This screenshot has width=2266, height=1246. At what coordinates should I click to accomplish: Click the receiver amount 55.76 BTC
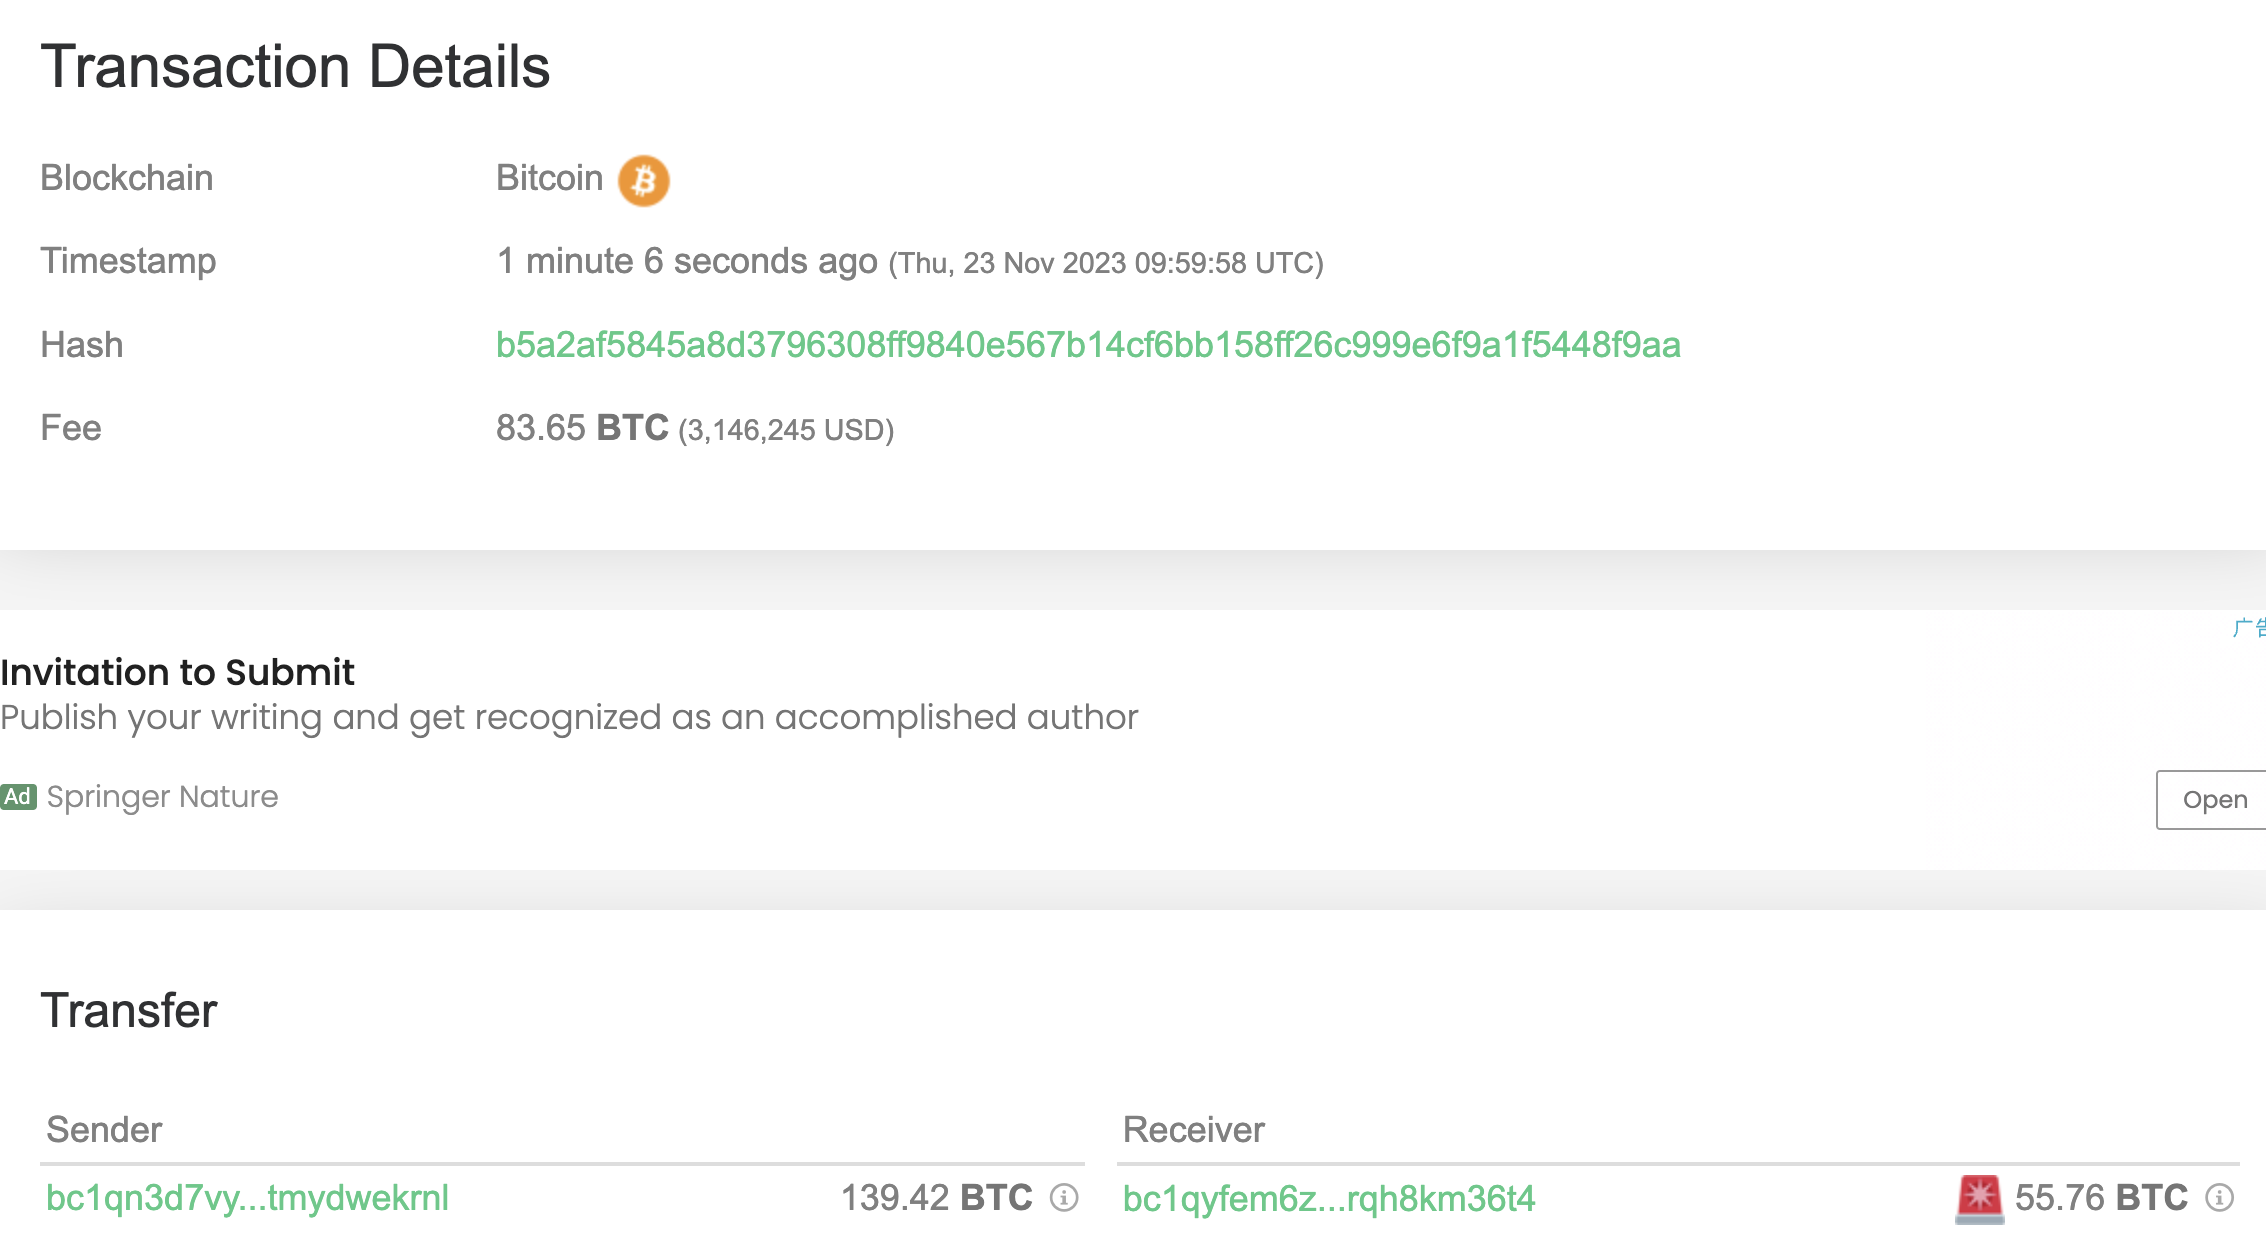click(x=2101, y=1198)
